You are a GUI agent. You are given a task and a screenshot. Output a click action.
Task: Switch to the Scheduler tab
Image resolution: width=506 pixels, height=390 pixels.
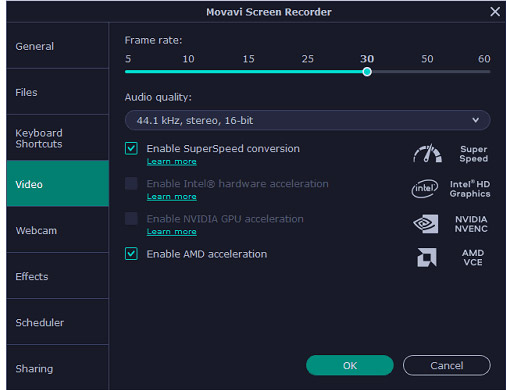point(57,322)
